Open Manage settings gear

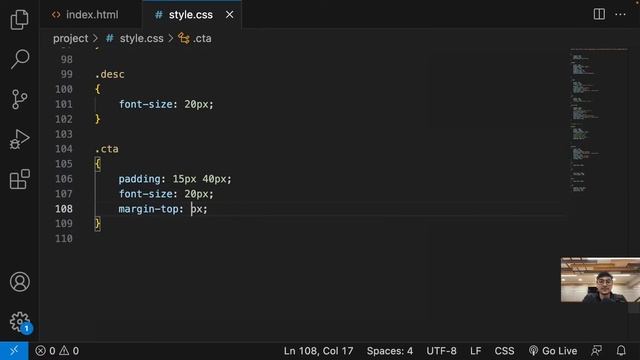click(x=20, y=322)
